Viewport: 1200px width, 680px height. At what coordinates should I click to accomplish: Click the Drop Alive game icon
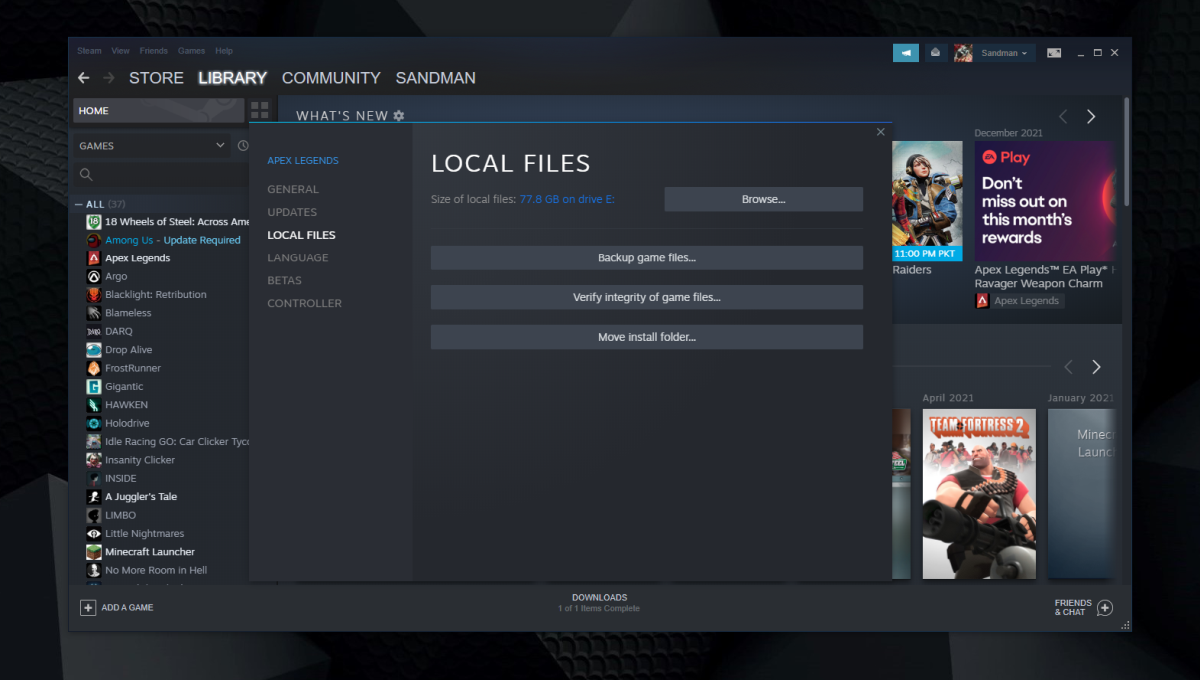pos(94,350)
